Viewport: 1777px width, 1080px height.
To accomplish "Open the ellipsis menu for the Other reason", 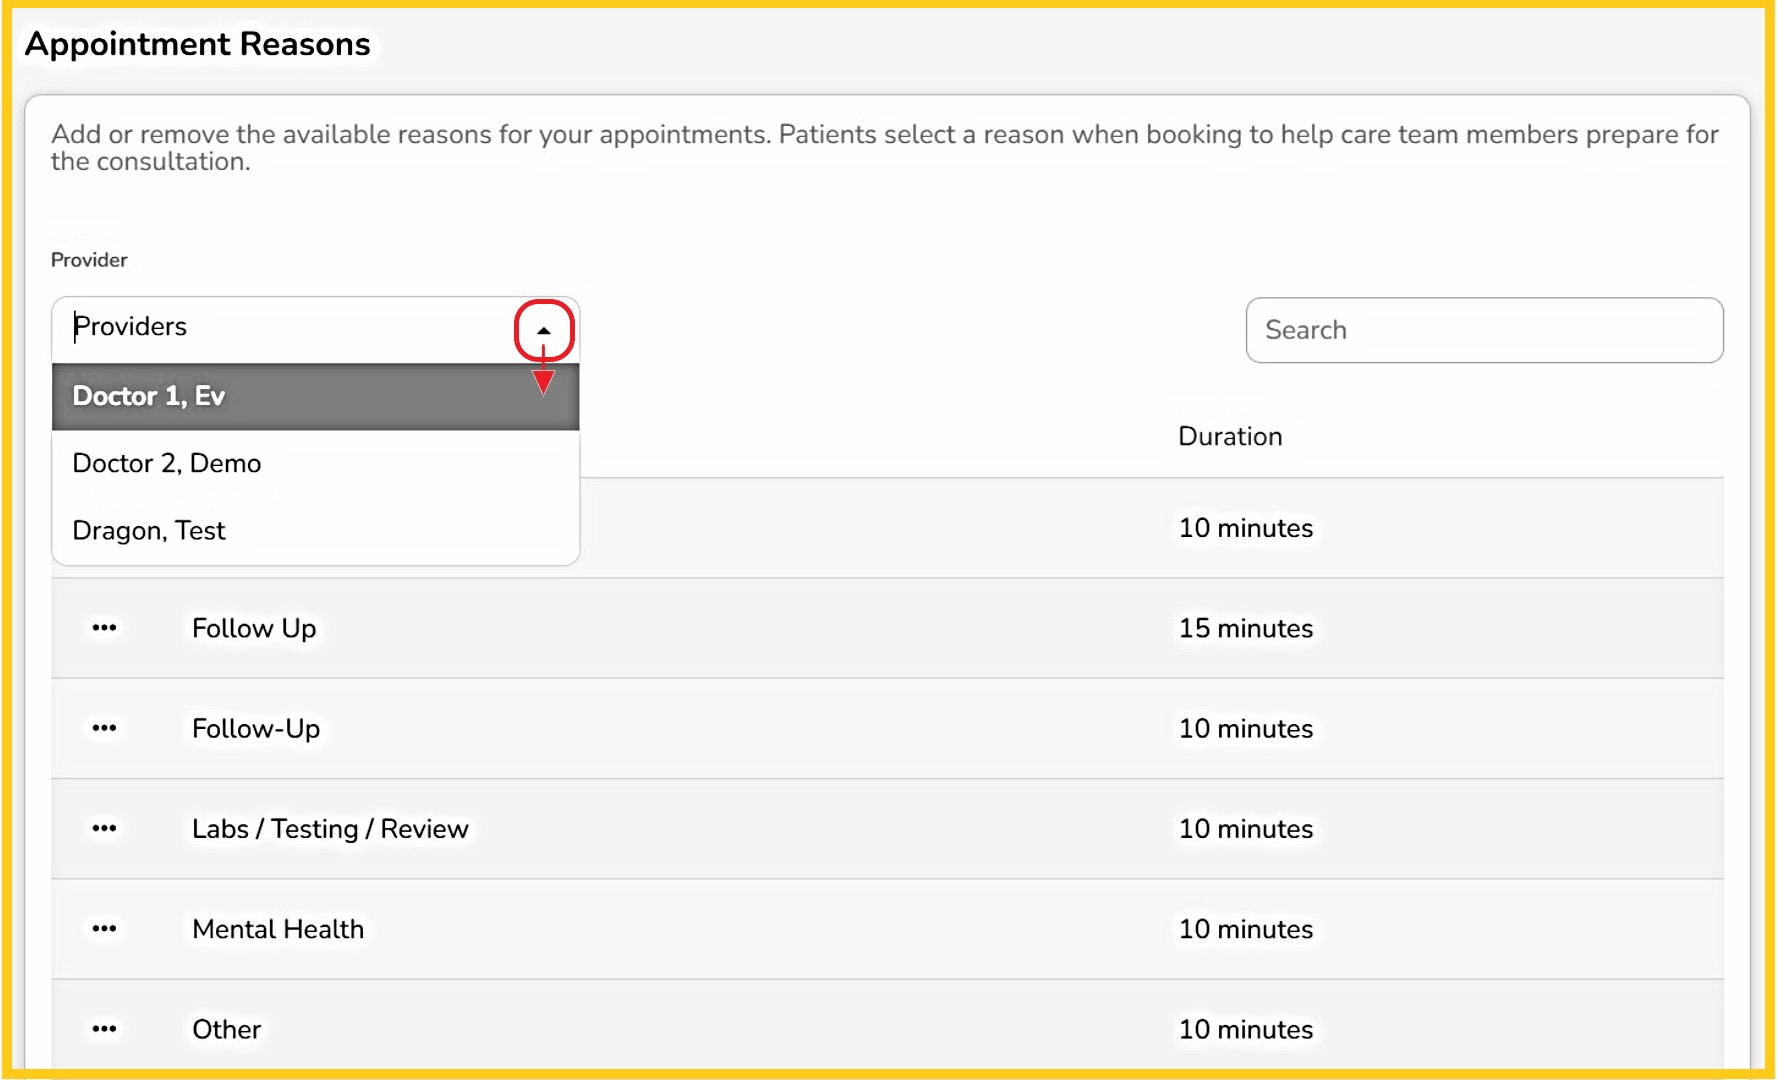I will 104,1029.
